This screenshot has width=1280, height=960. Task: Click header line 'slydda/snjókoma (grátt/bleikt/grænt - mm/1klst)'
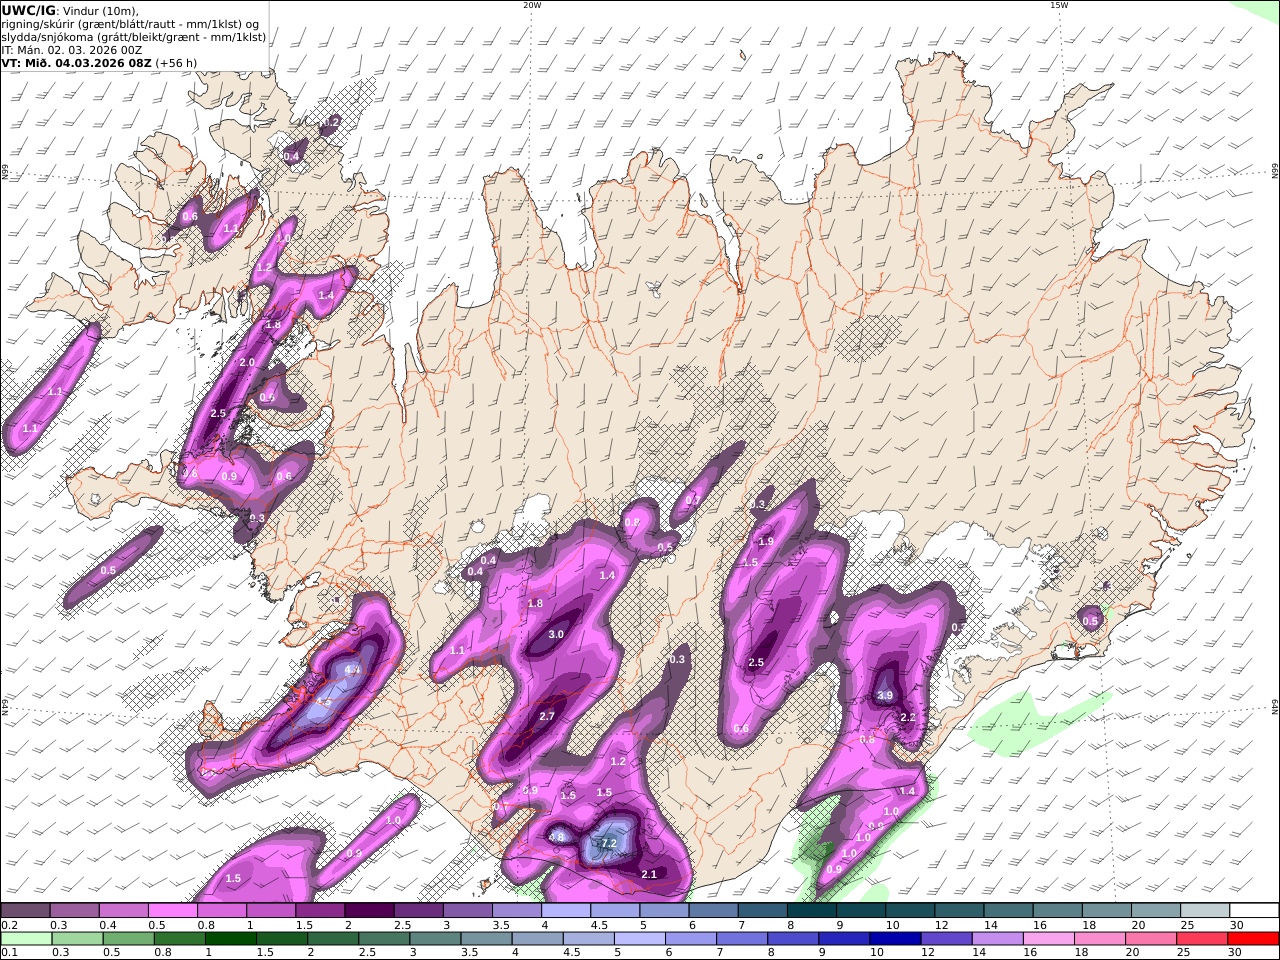134,37
